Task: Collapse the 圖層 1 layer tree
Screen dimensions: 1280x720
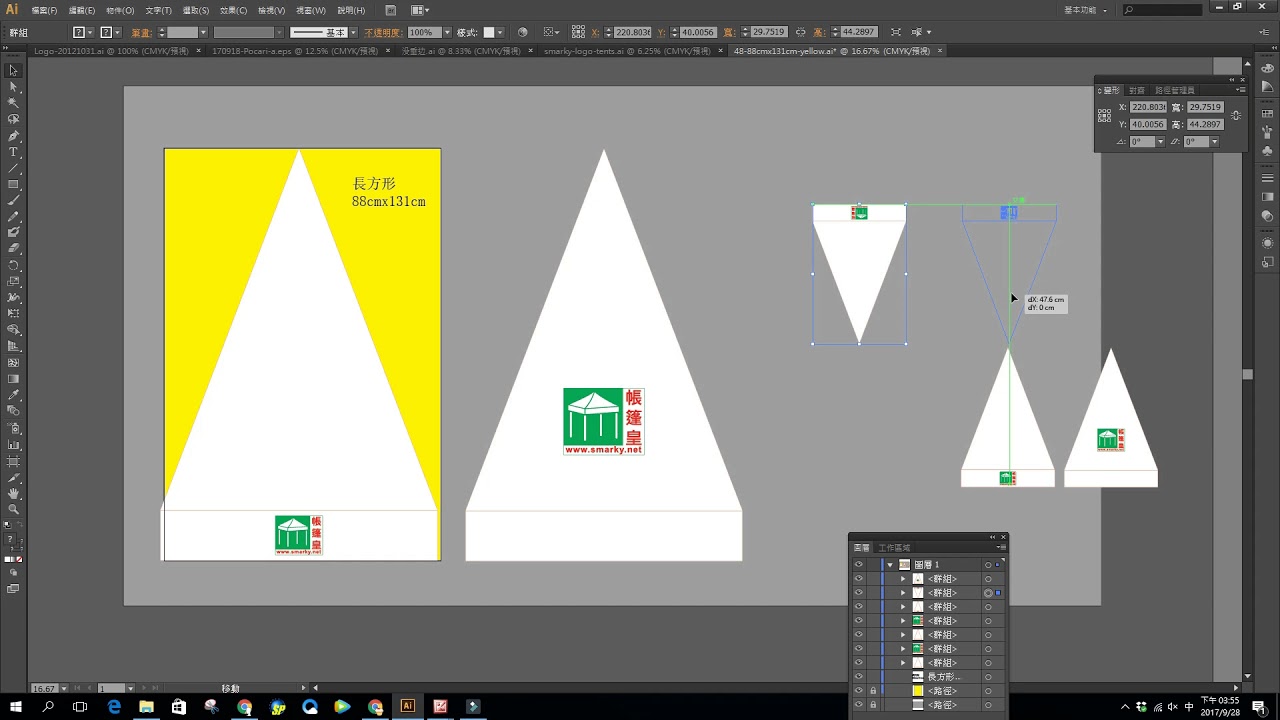Action: pyautogui.click(x=890, y=565)
